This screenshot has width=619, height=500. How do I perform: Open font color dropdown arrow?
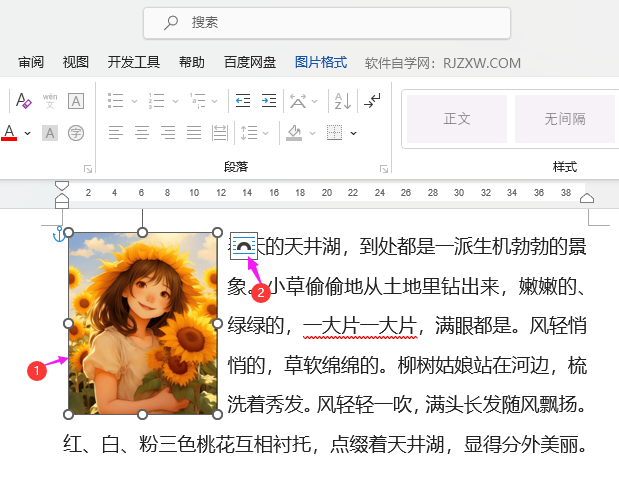click(x=27, y=133)
